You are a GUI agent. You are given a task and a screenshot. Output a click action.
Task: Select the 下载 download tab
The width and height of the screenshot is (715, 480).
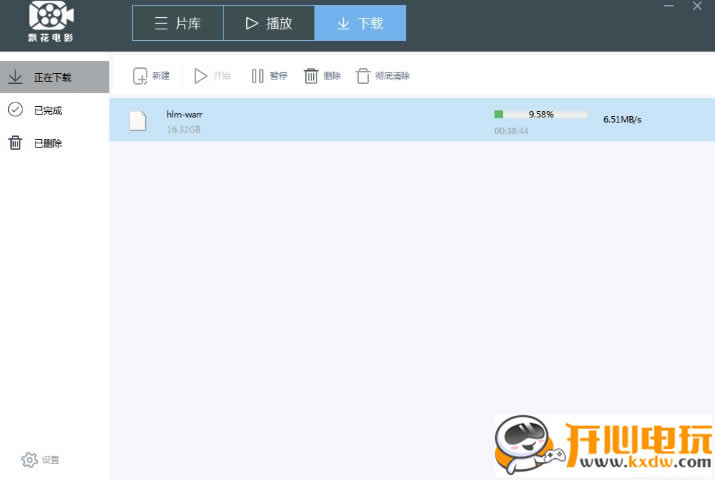point(360,23)
